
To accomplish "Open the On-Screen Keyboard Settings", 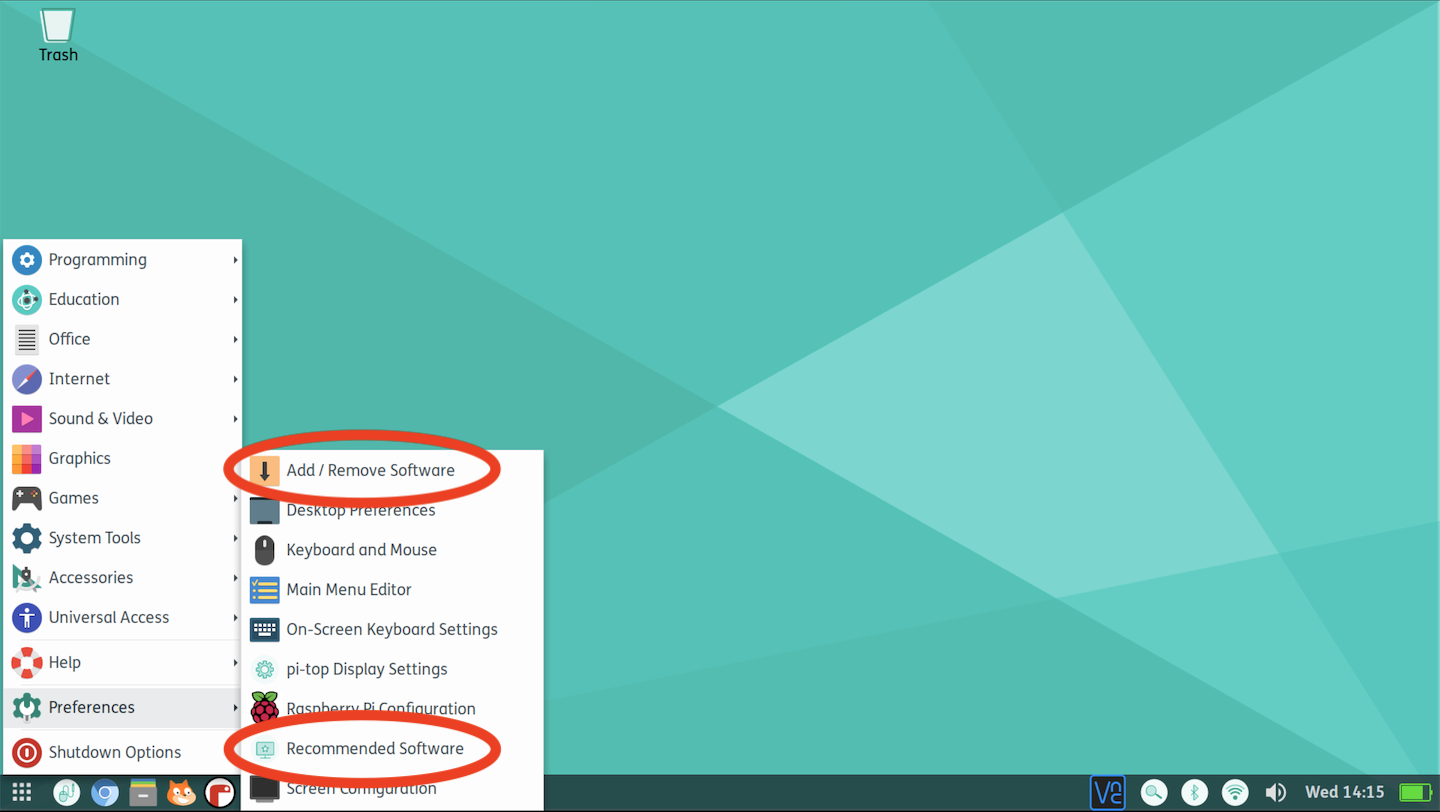I will click(392, 629).
